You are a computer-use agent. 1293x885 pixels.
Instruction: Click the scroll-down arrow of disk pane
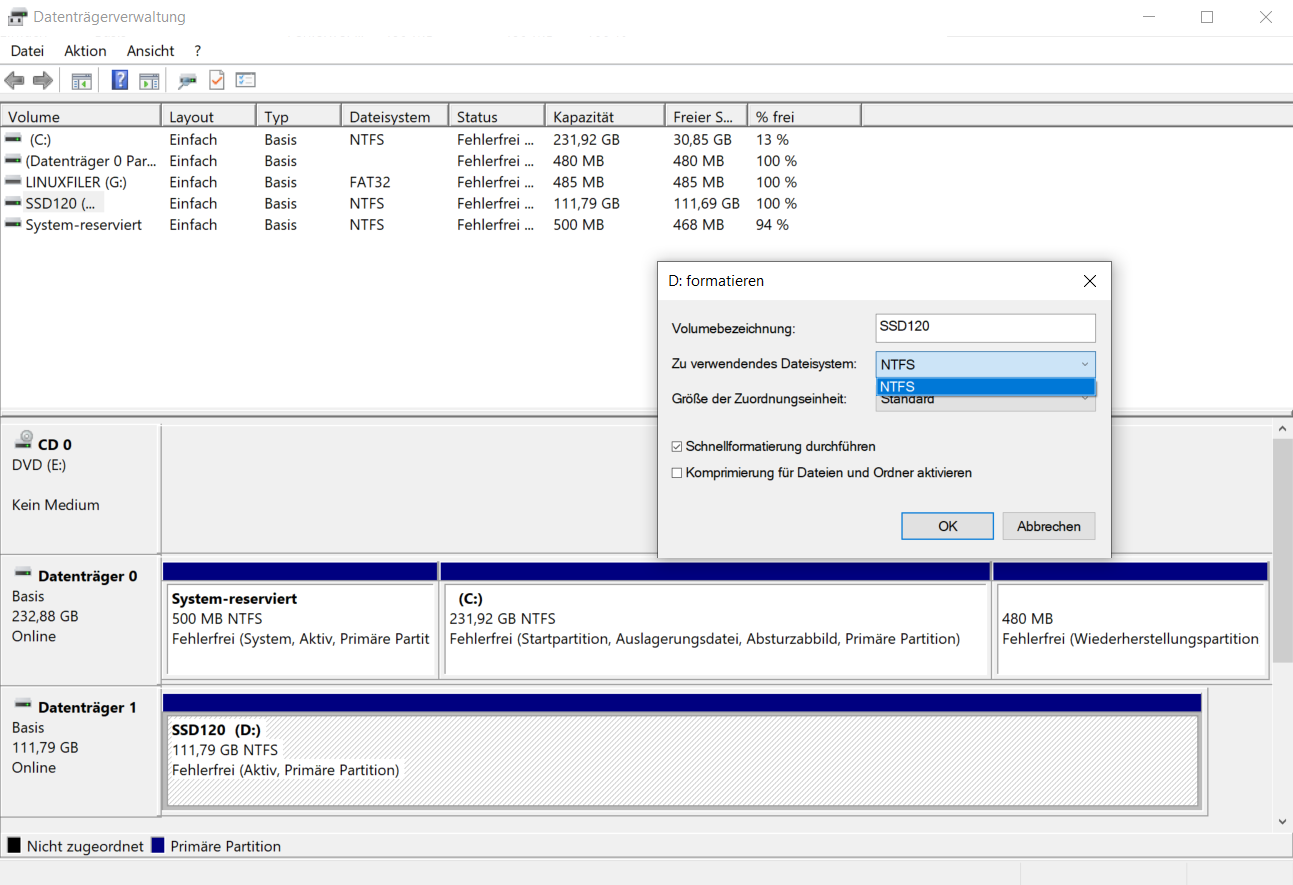pyautogui.click(x=1283, y=821)
